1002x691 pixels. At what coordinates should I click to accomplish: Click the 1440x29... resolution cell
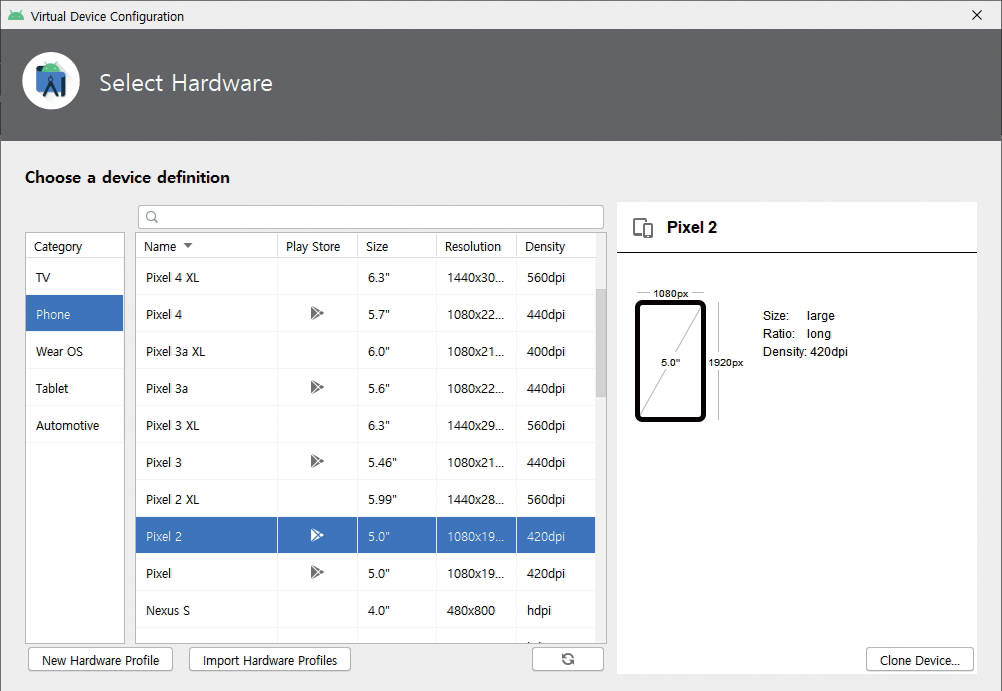[x=475, y=426]
